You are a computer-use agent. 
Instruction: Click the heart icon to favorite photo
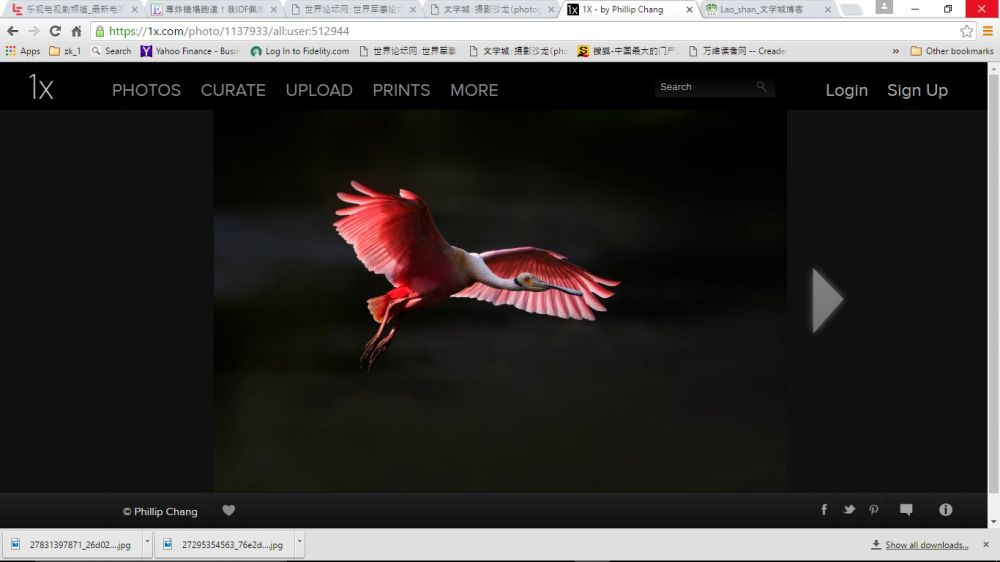tap(228, 510)
